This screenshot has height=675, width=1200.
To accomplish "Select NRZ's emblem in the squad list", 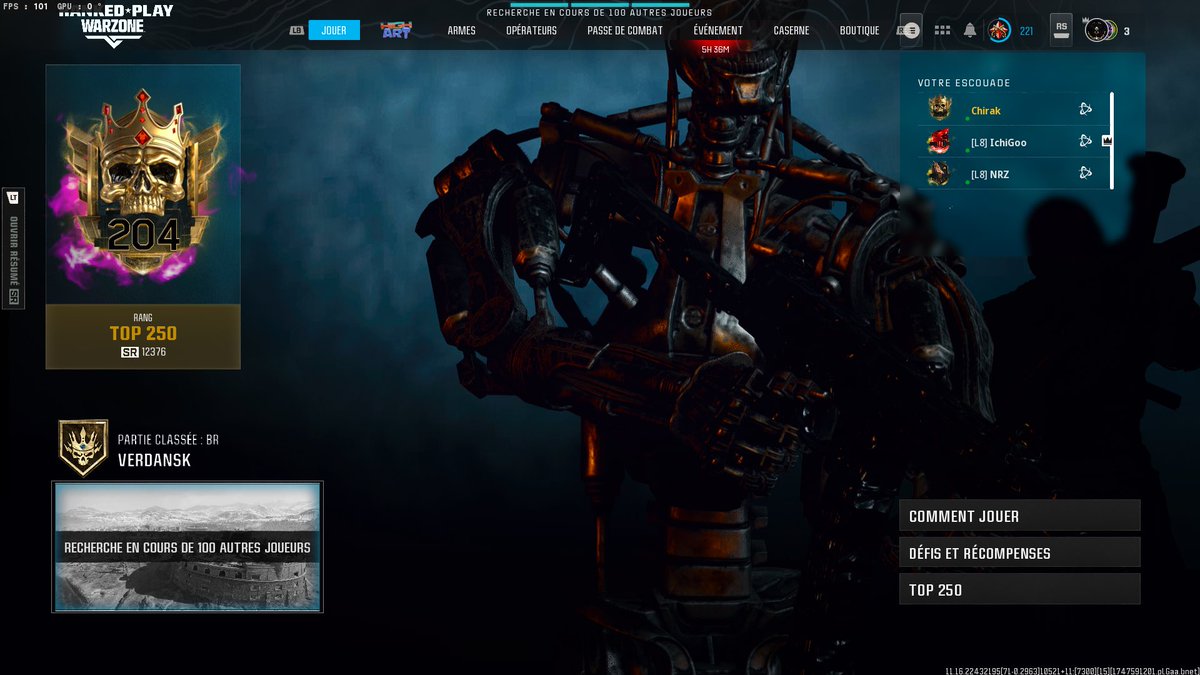I will pos(939,174).
